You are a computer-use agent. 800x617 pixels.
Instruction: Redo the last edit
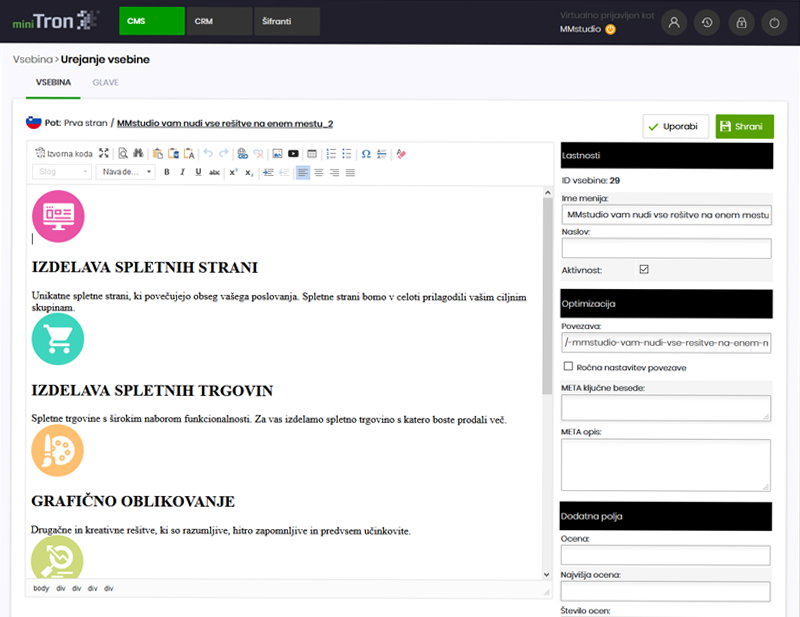tap(223, 153)
